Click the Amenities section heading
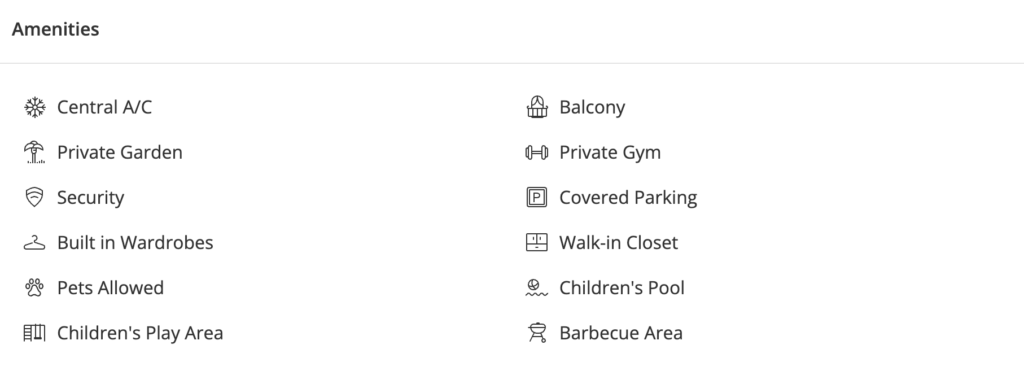The image size is (1024, 384). point(56,29)
